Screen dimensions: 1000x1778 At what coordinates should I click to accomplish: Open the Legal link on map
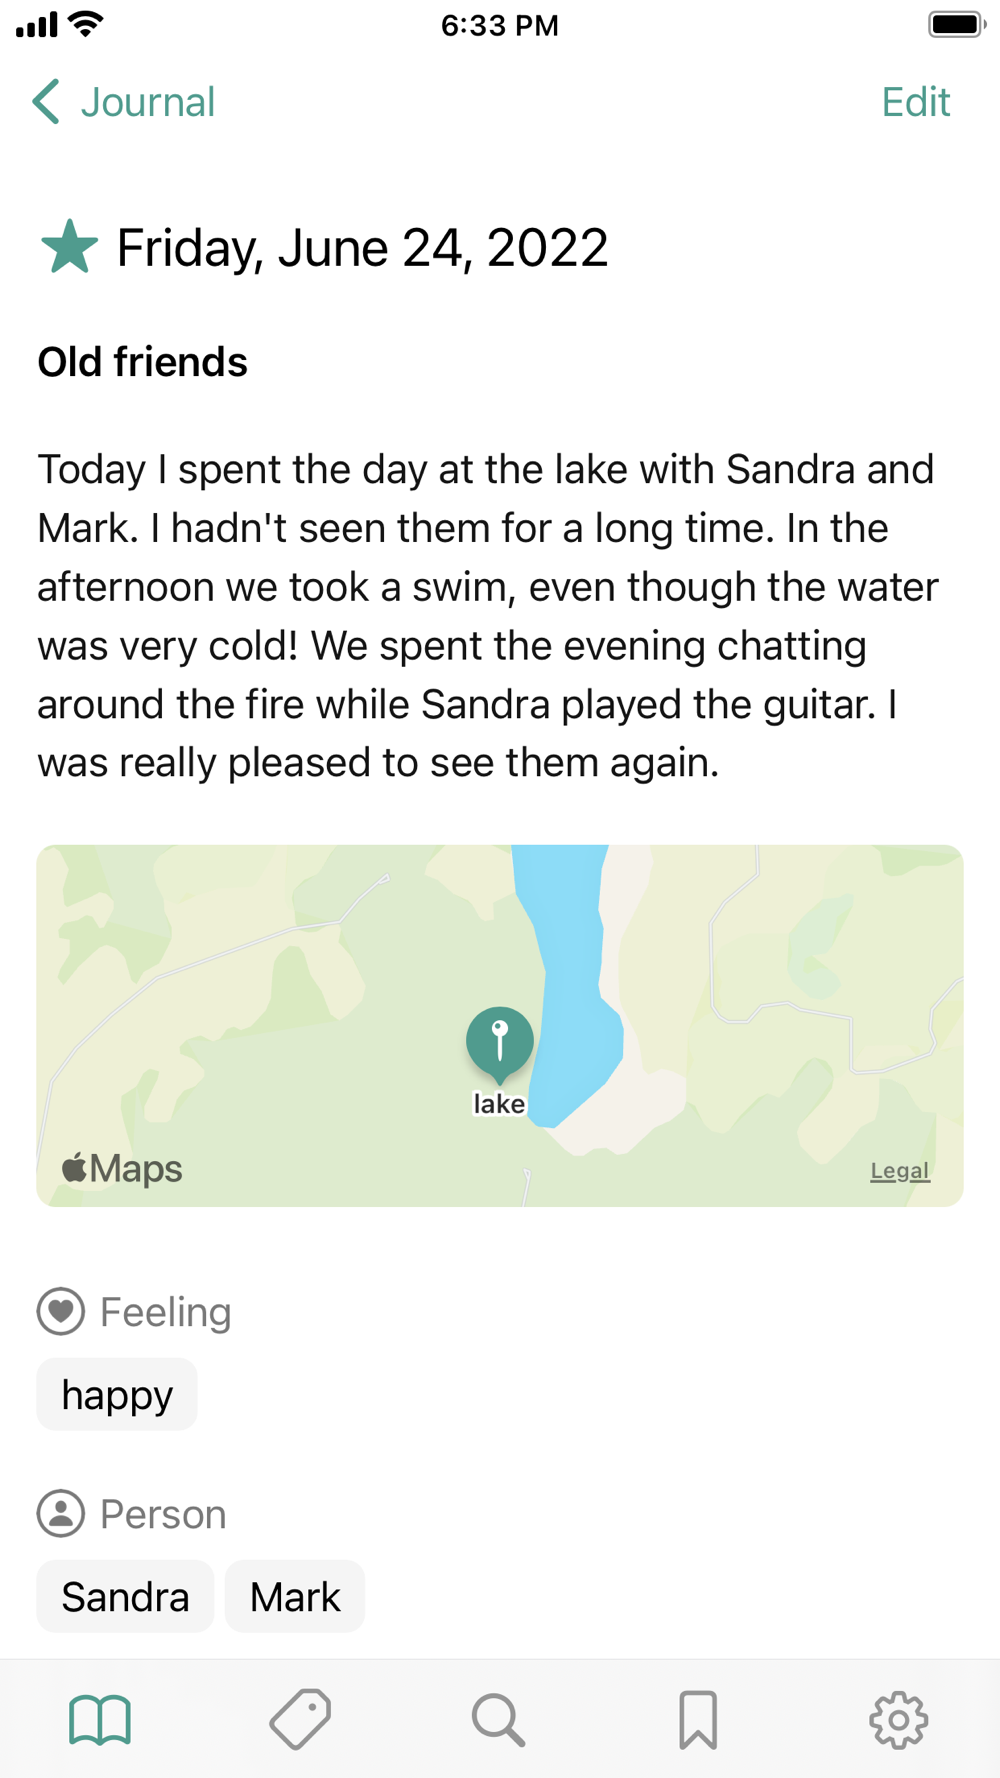(x=900, y=1171)
